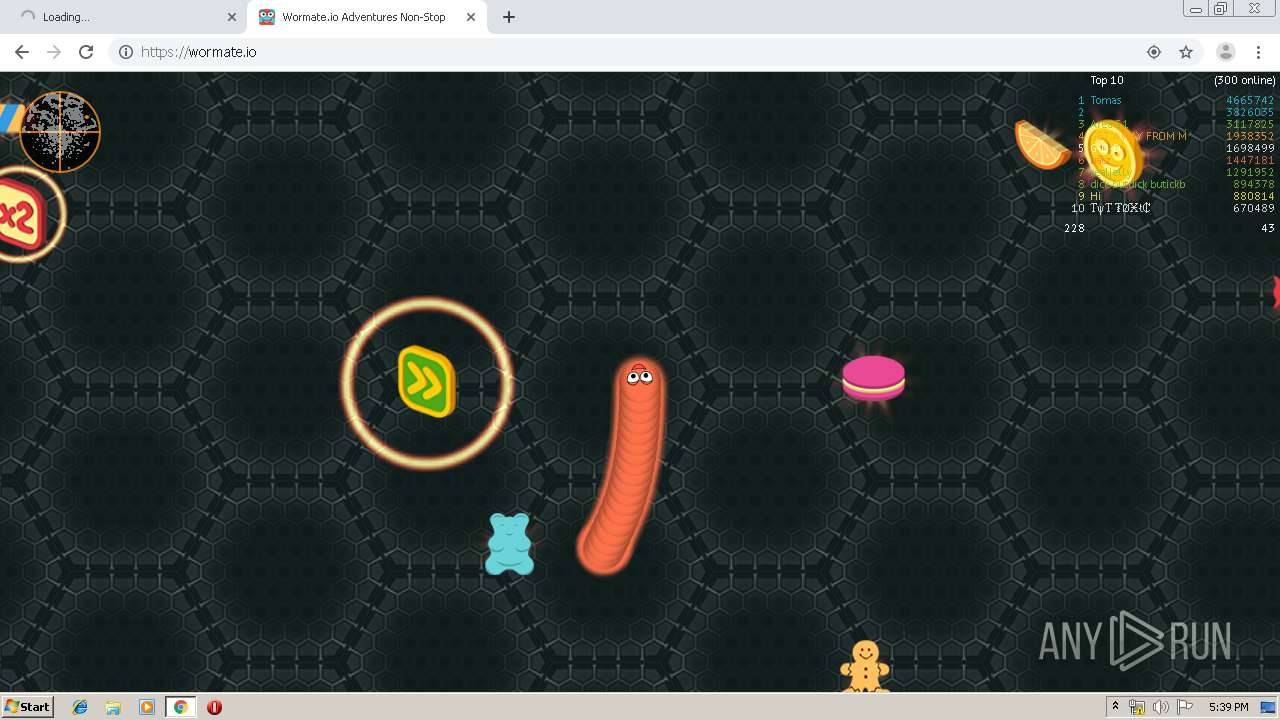1280x720 pixels.
Task: Collect the gingerbread man cookie
Action: click(865, 666)
